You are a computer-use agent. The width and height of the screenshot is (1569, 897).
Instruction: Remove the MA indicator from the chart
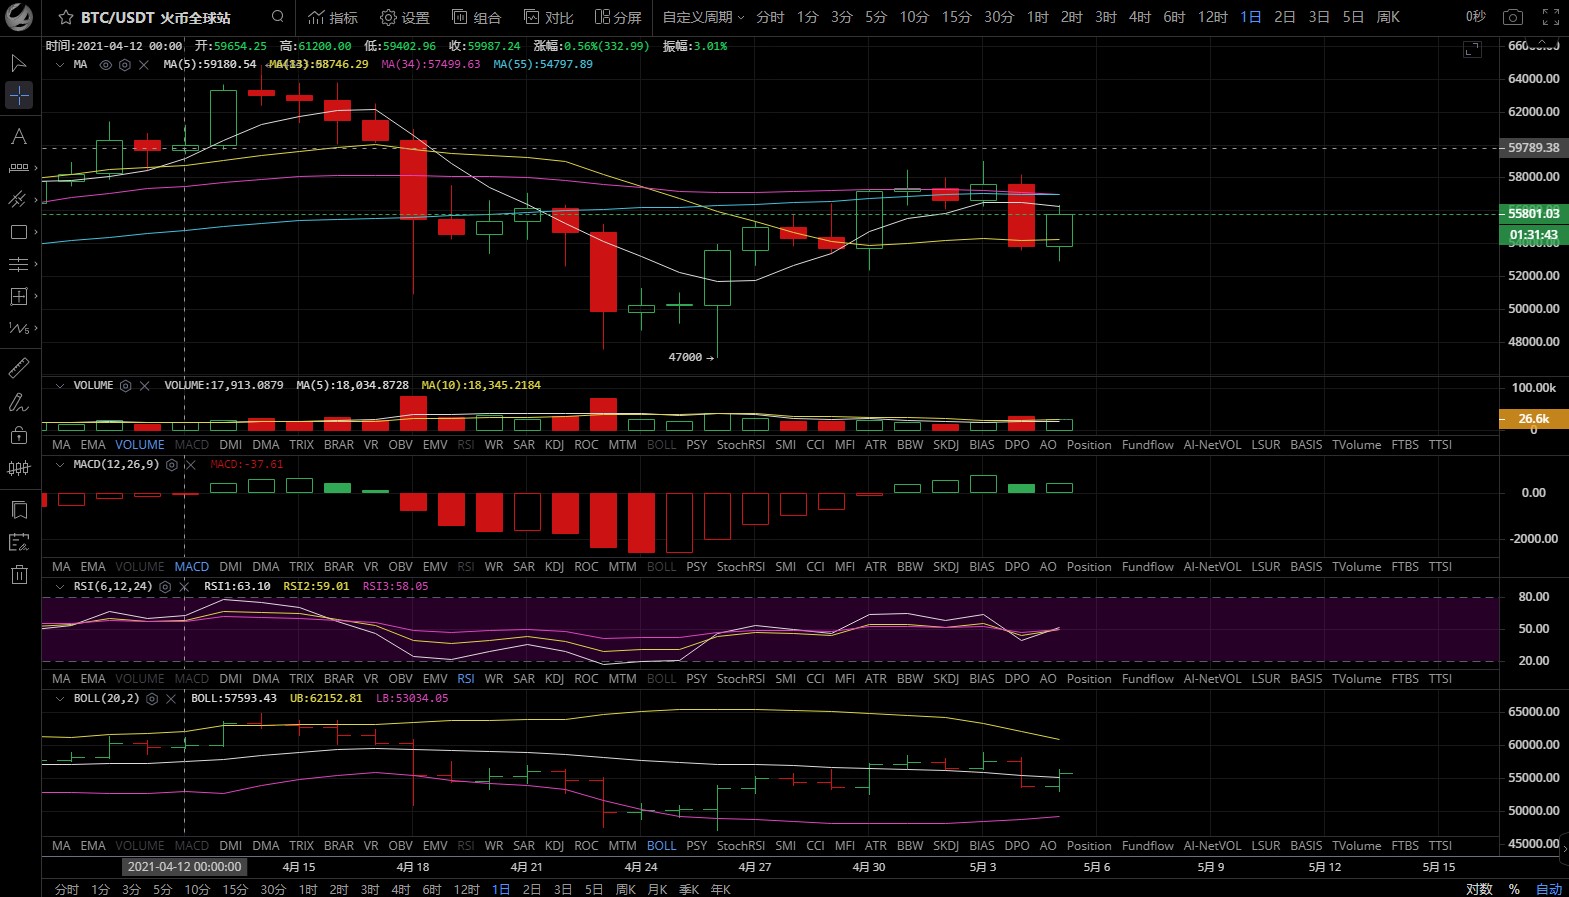coord(144,64)
